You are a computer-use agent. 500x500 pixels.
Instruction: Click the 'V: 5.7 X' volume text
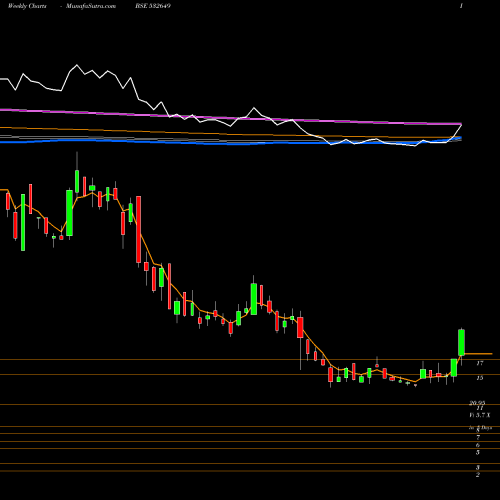point(480,415)
